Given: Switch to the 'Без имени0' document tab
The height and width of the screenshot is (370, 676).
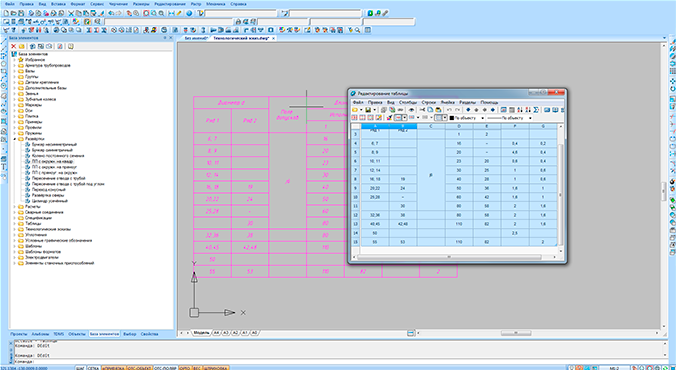Looking at the screenshot, I should click(x=196, y=38).
